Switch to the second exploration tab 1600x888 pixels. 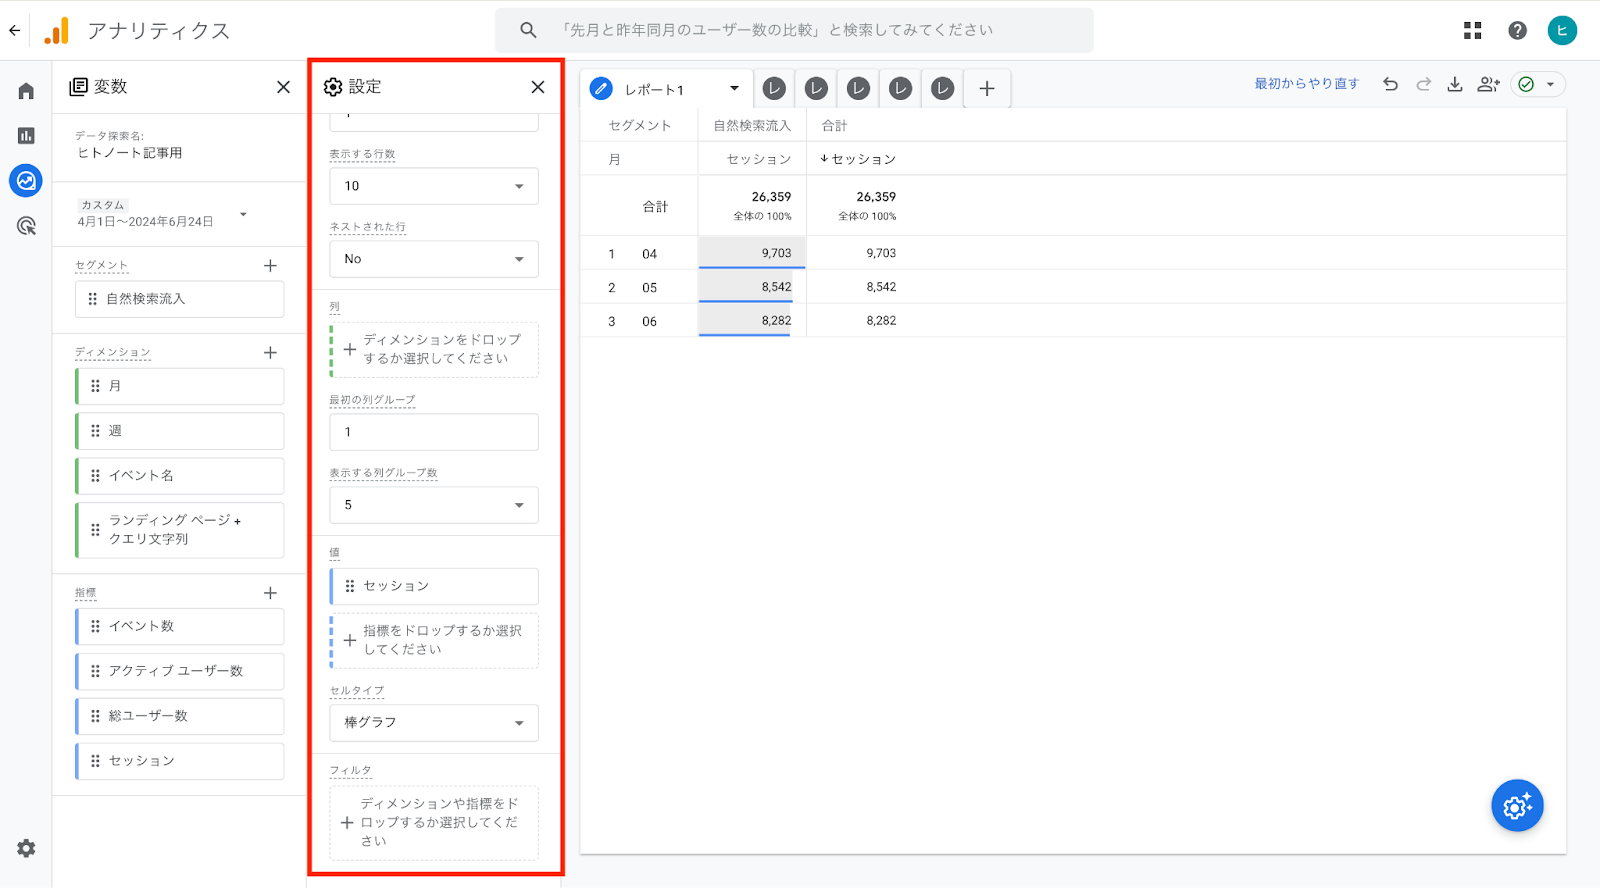pyautogui.click(x=774, y=89)
